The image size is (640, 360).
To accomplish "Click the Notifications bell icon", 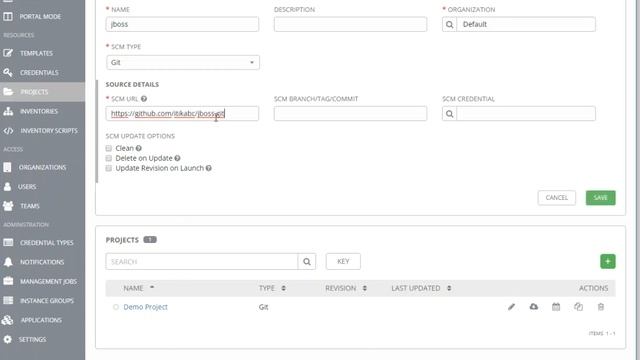I will click(8, 262).
